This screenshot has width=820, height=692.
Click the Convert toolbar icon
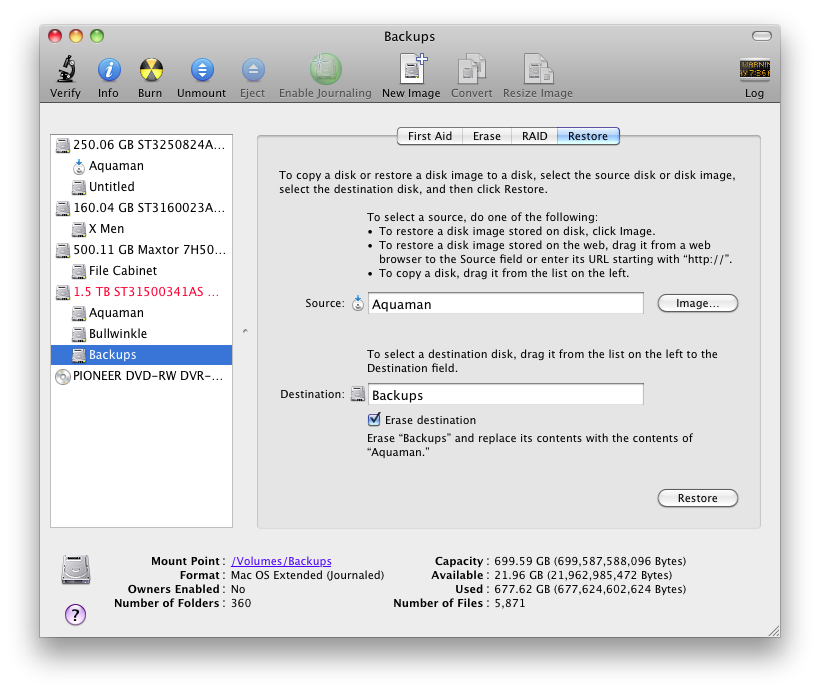click(x=471, y=69)
